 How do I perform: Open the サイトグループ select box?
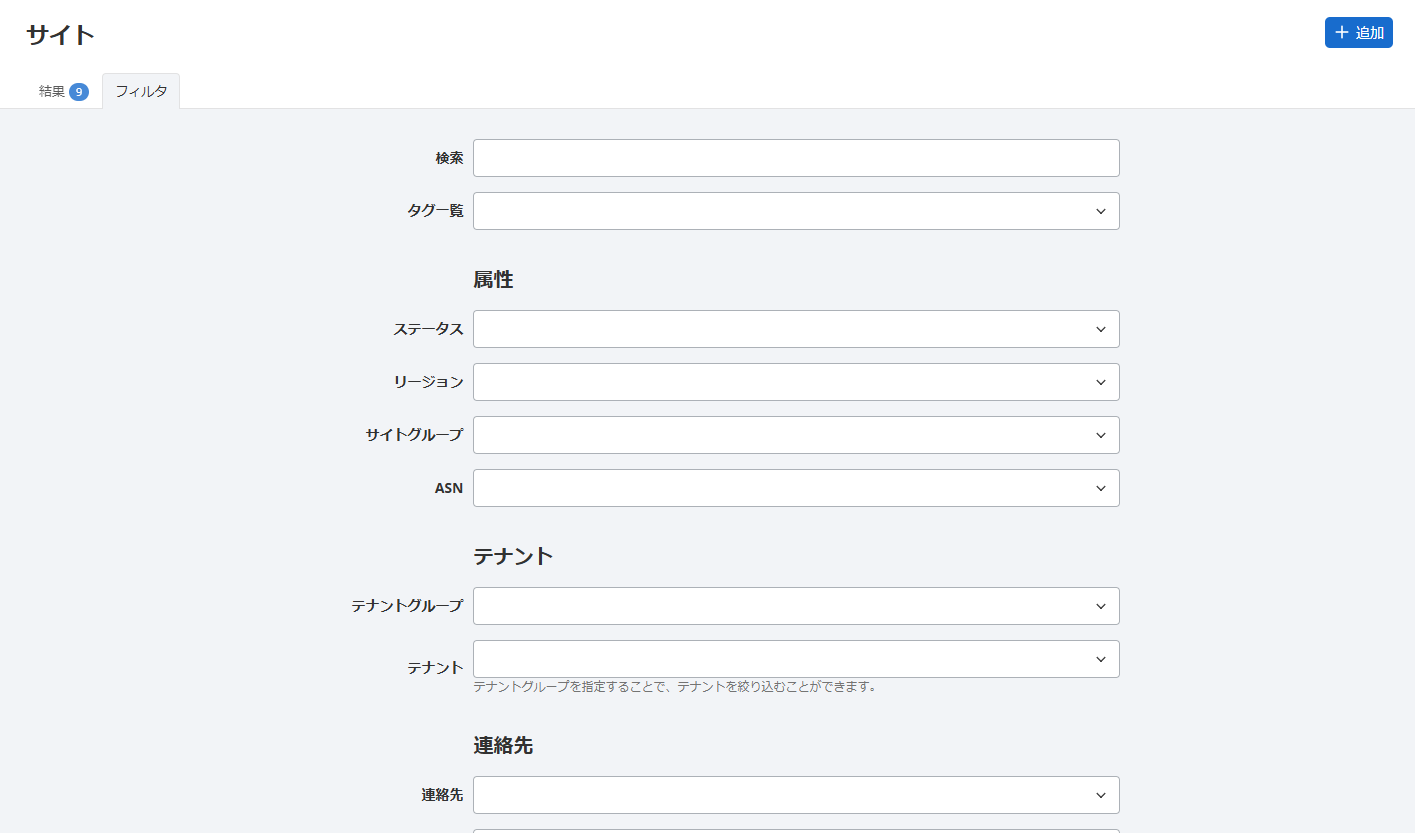[795, 435]
